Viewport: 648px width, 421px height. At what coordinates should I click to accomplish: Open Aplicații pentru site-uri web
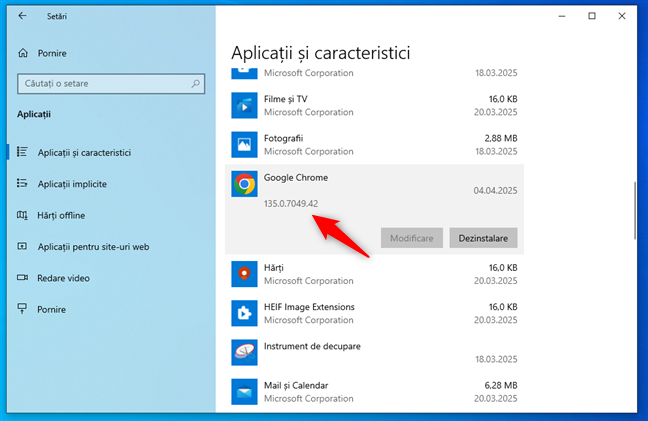[93, 247]
